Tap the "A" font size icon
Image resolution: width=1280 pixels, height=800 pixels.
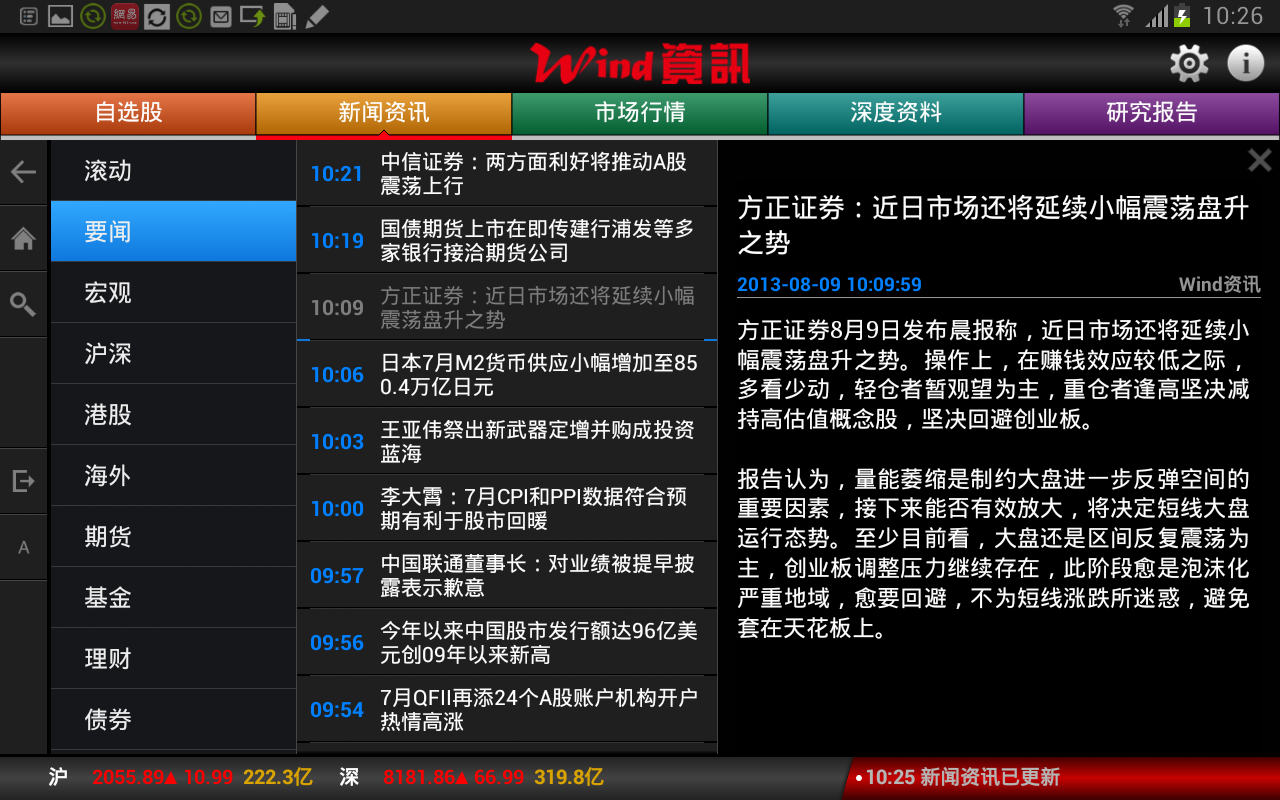click(x=22, y=546)
